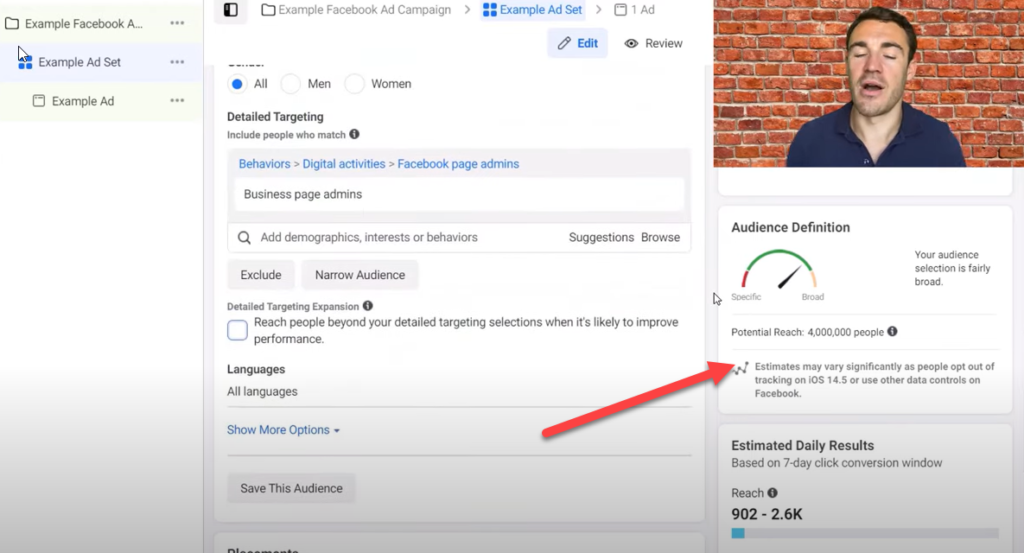Click the ad set grid icon in breadcrumb
This screenshot has height=553, width=1024.
pos(490,10)
